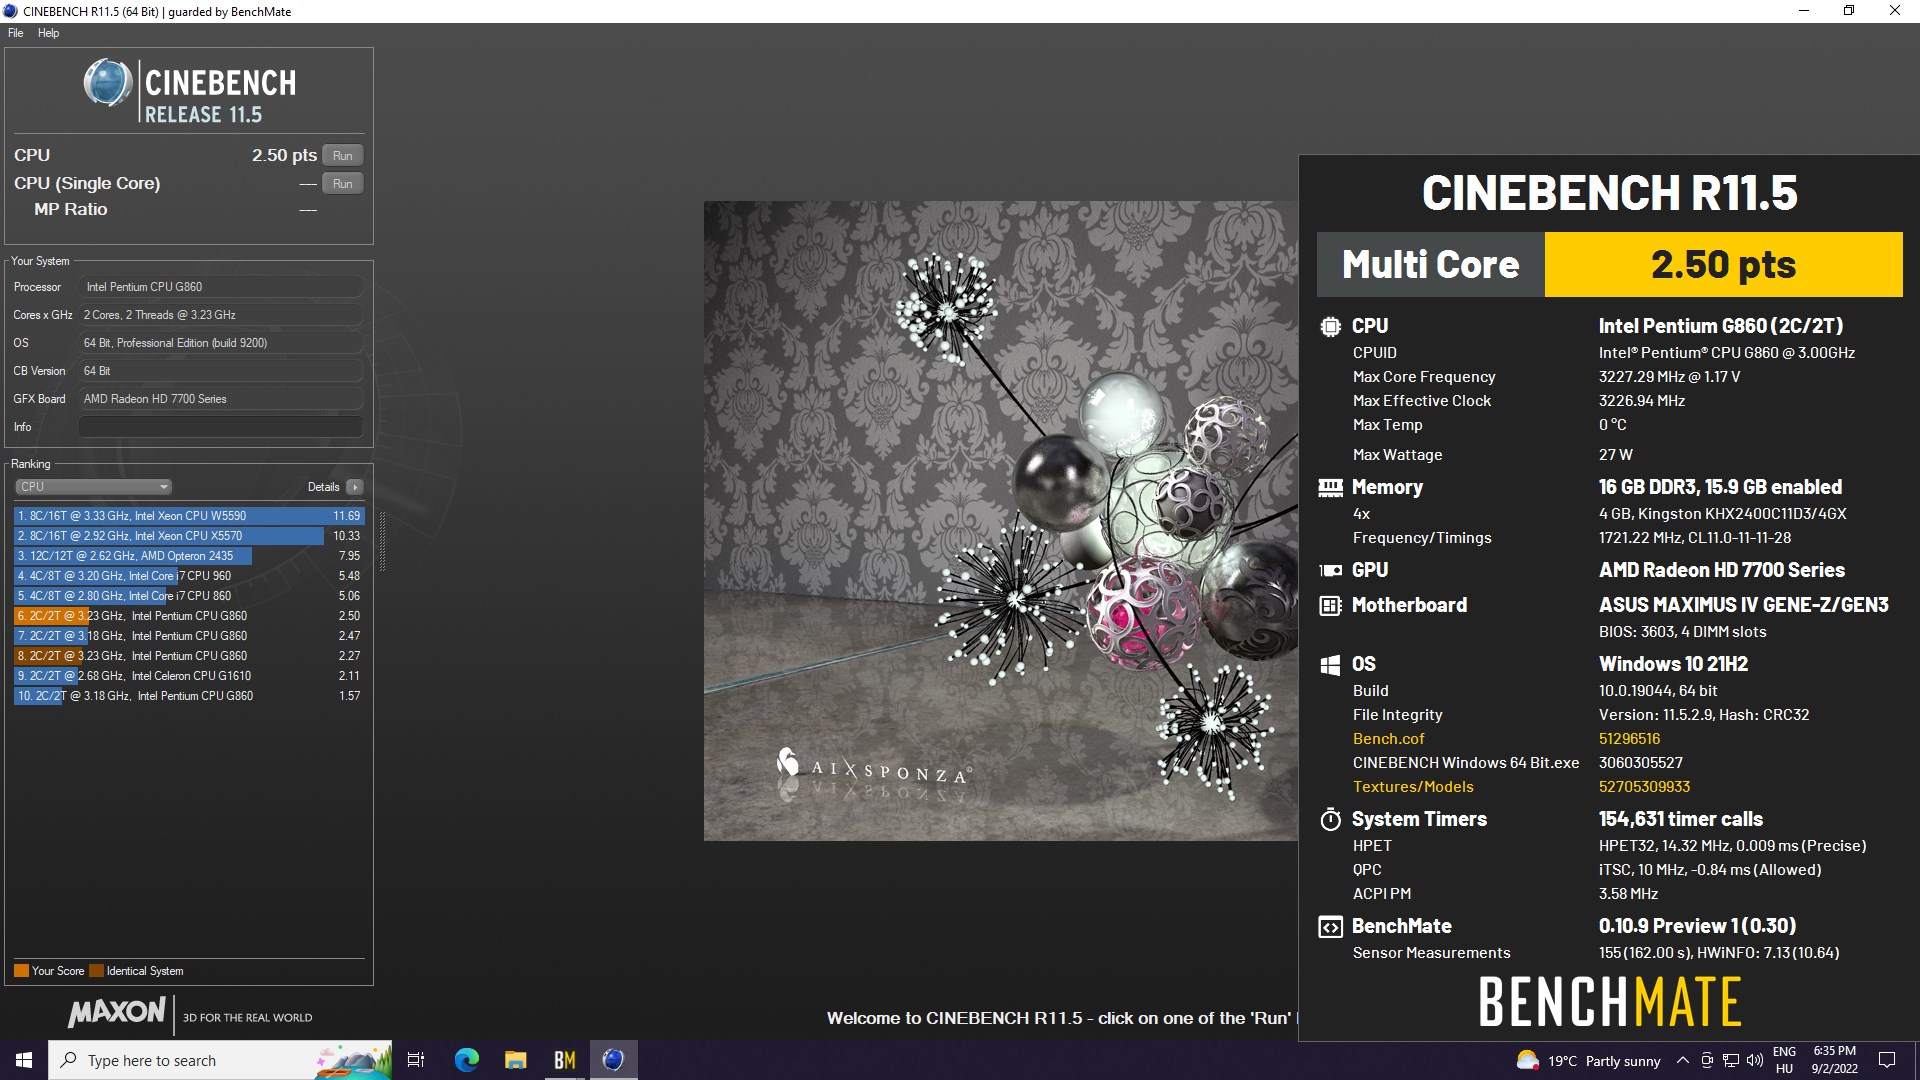Open the Windows Start menu
The height and width of the screenshot is (1080, 1920).
pos(24,1060)
